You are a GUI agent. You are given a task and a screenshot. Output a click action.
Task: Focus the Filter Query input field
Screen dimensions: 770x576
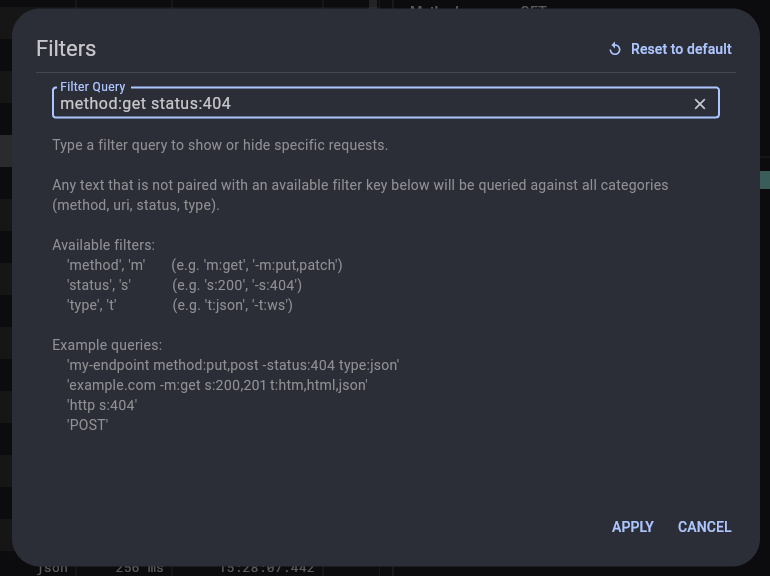(x=370, y=104)
